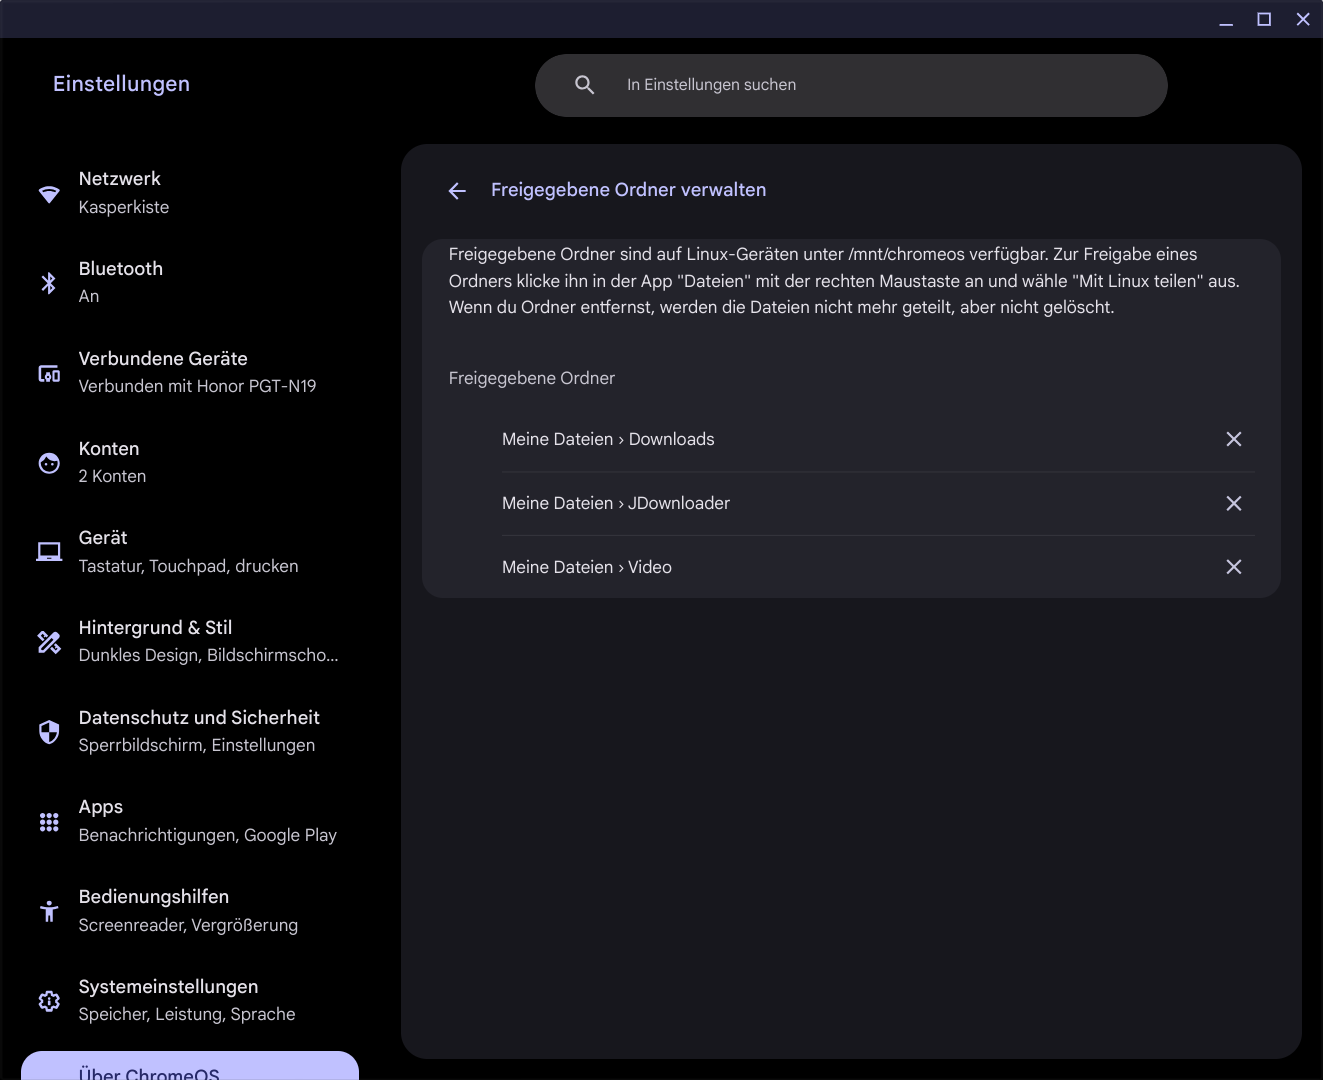This screenshot has width=1323, height=1080.
Task: Open the Bedienungshilfen section
Action: click(188, 910)
